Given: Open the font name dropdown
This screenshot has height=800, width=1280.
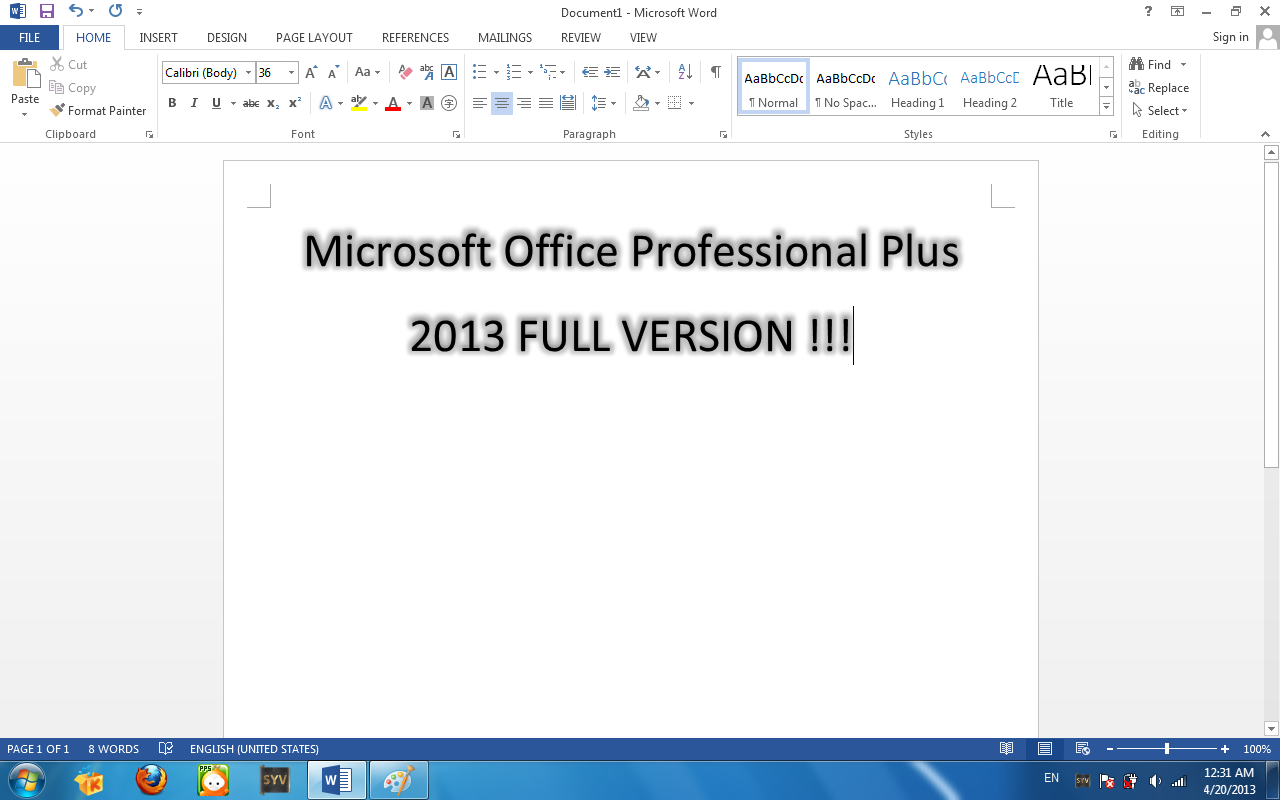Looking at the screenshot, I should tap(248, 73).
